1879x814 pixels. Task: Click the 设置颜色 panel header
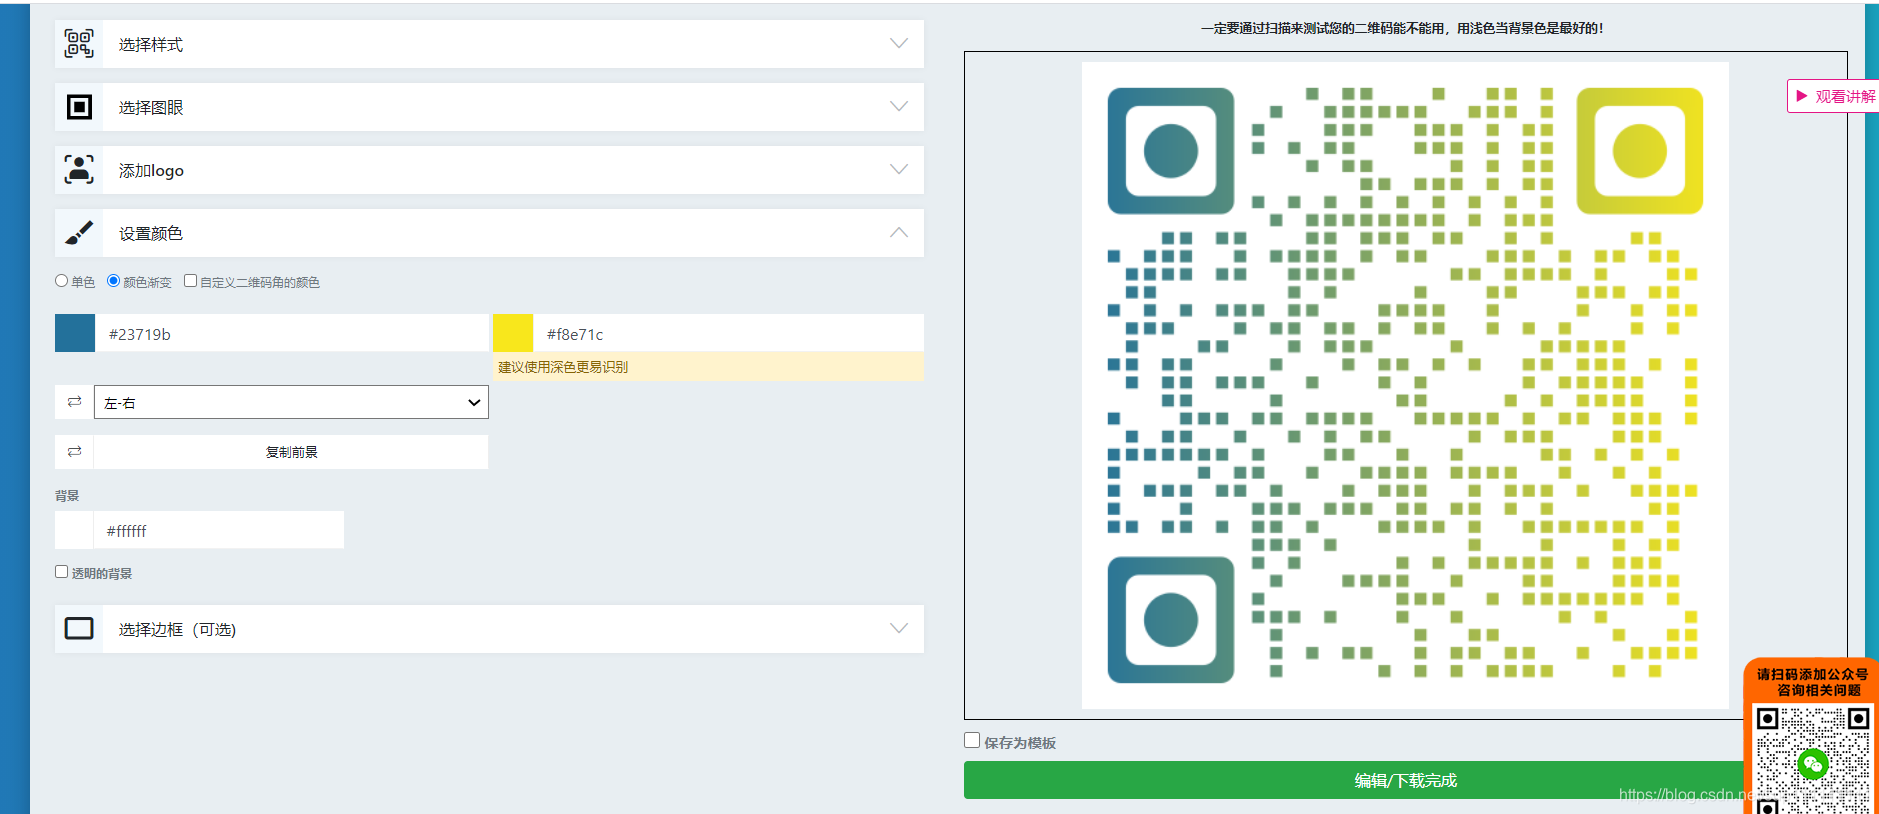click(x=489, y=233)
